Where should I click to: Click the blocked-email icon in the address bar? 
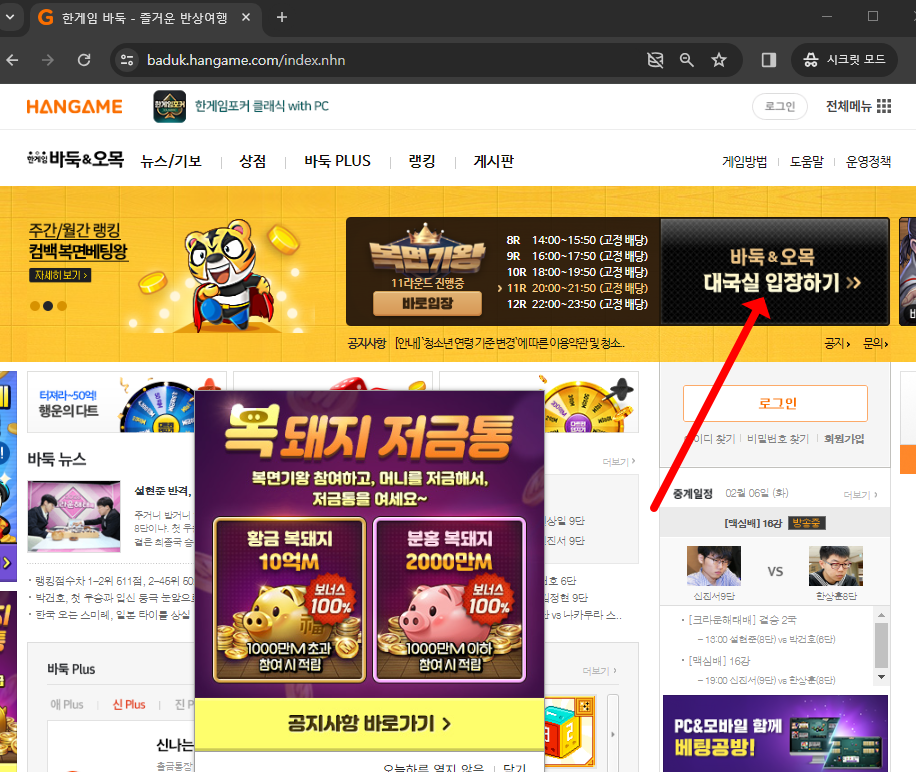[x=655, y=60]
